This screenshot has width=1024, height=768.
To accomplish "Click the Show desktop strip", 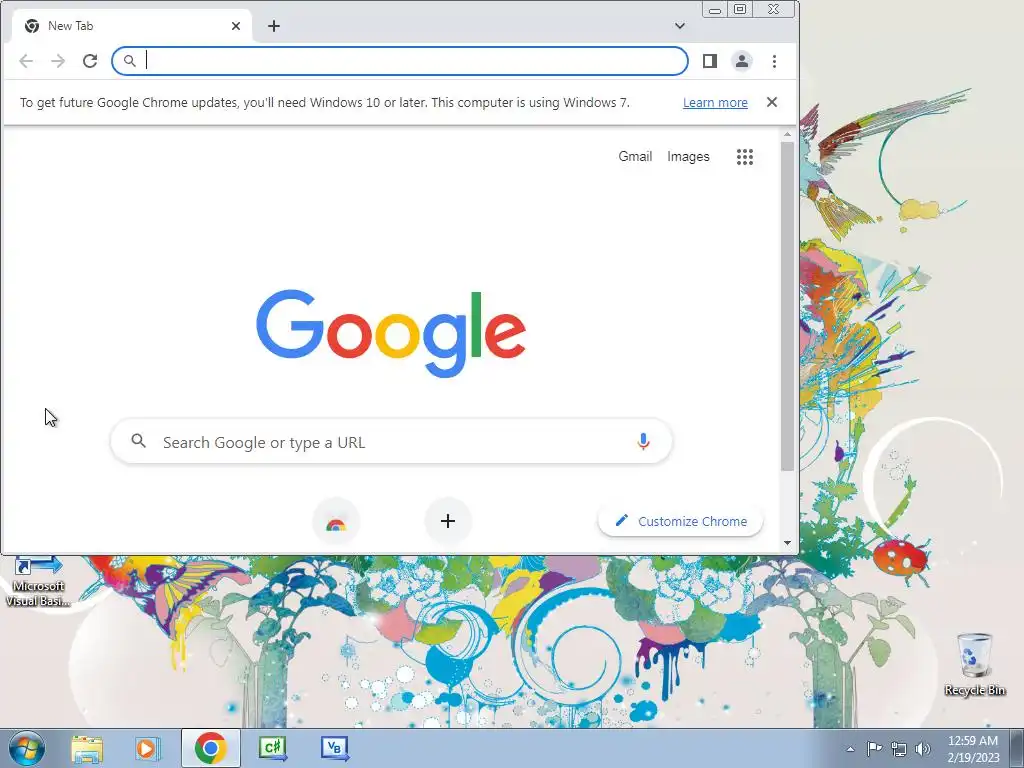I will [1017, 748].
